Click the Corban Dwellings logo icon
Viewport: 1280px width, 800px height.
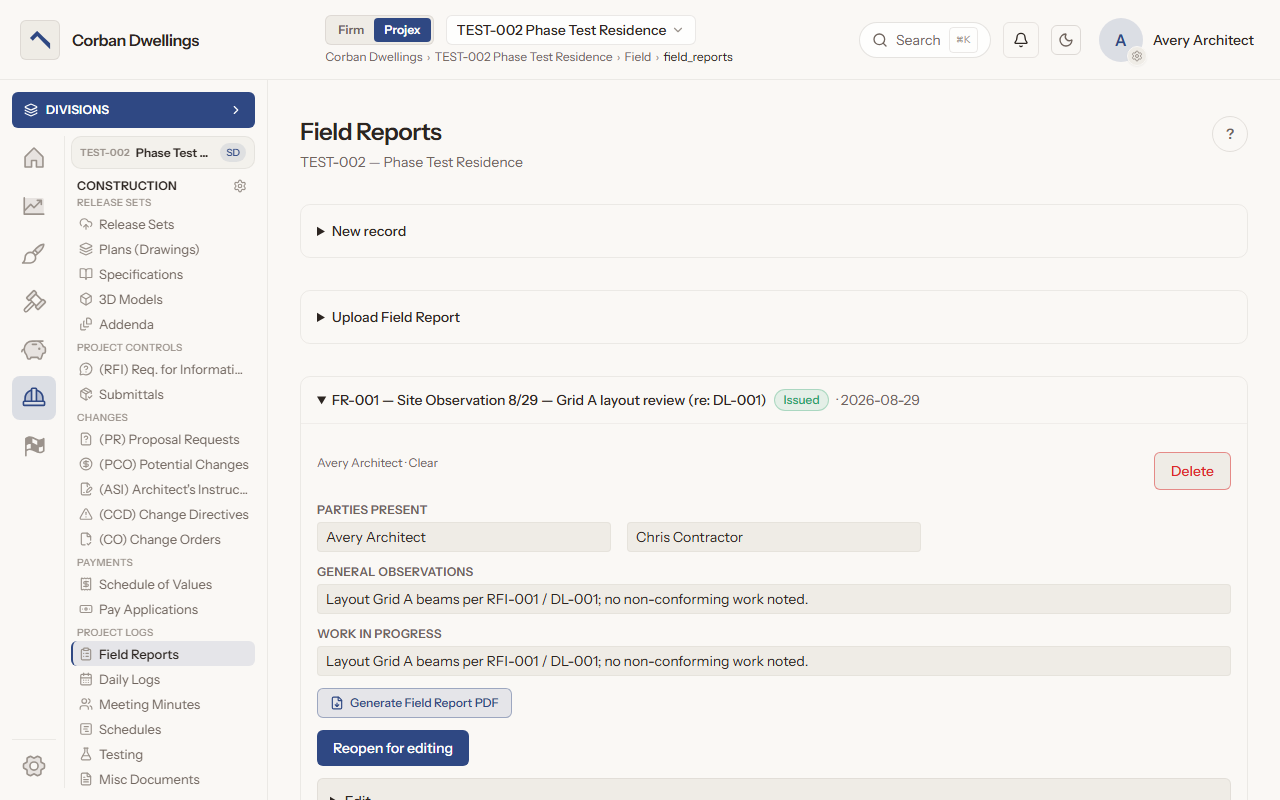click(x=40, y=40)
